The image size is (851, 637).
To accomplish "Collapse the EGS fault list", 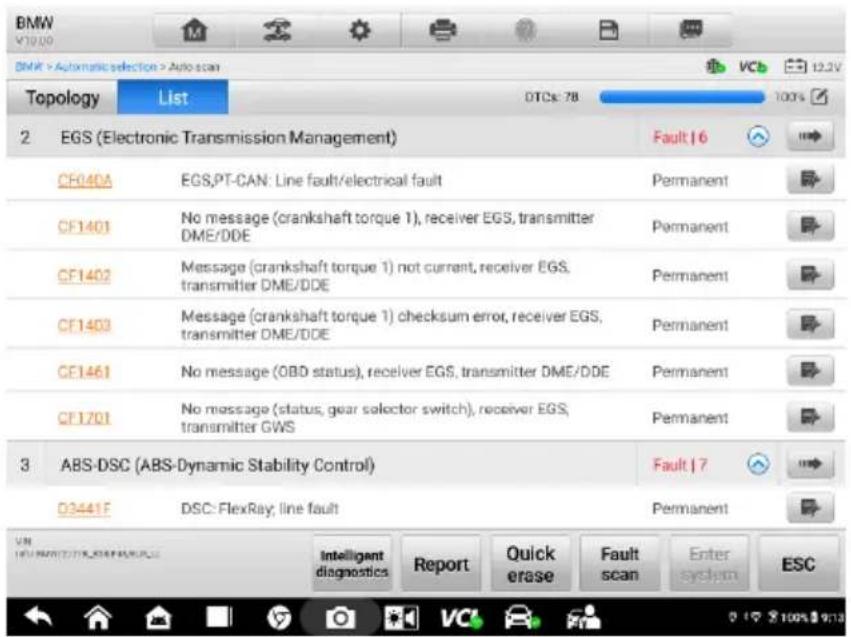I will [x=758, y=137].
